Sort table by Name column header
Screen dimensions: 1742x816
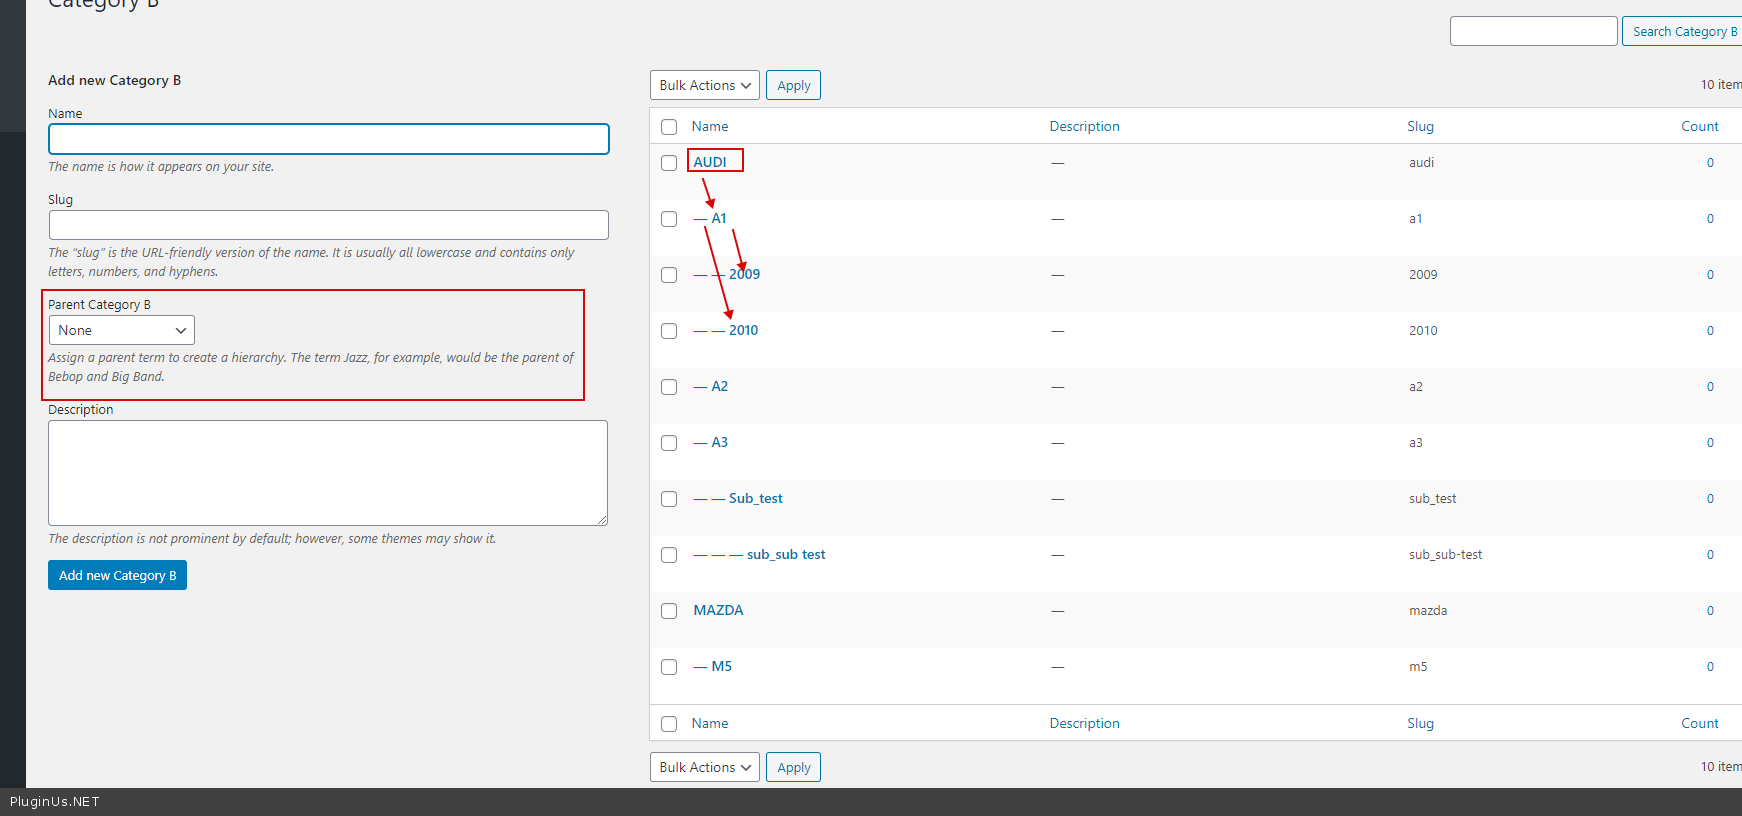709,126
